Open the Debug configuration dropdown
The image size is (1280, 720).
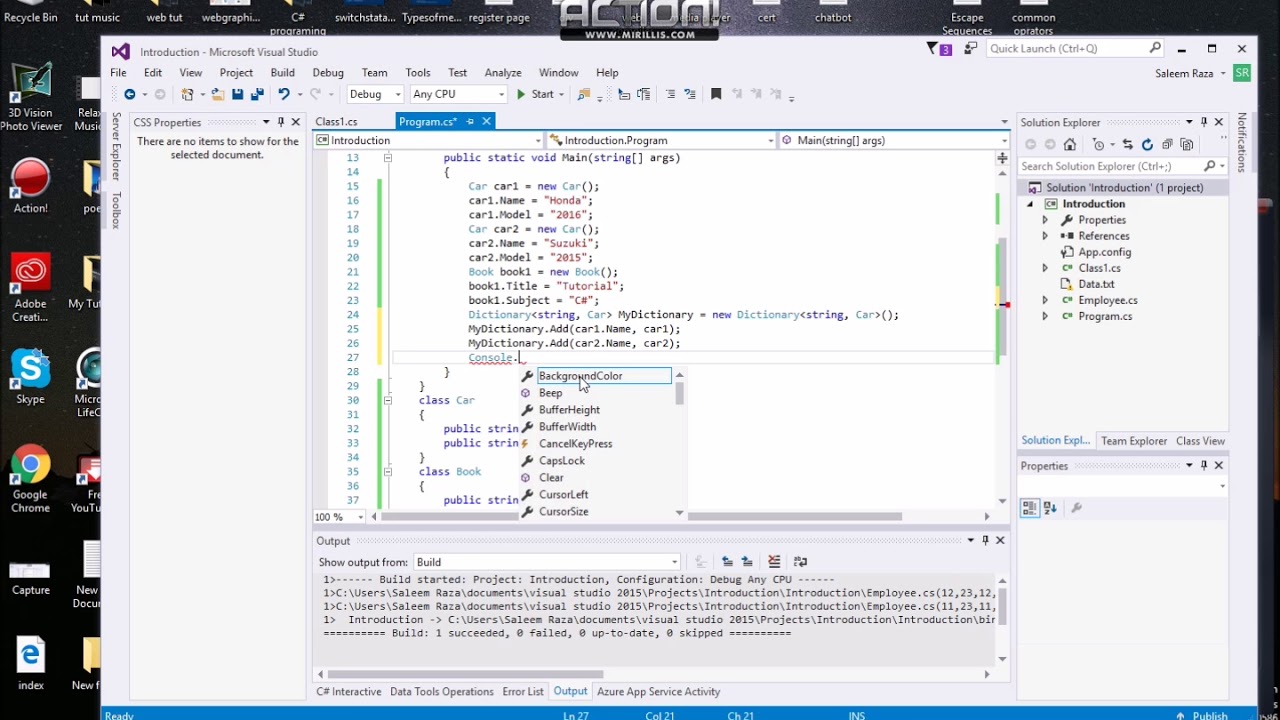374,94
